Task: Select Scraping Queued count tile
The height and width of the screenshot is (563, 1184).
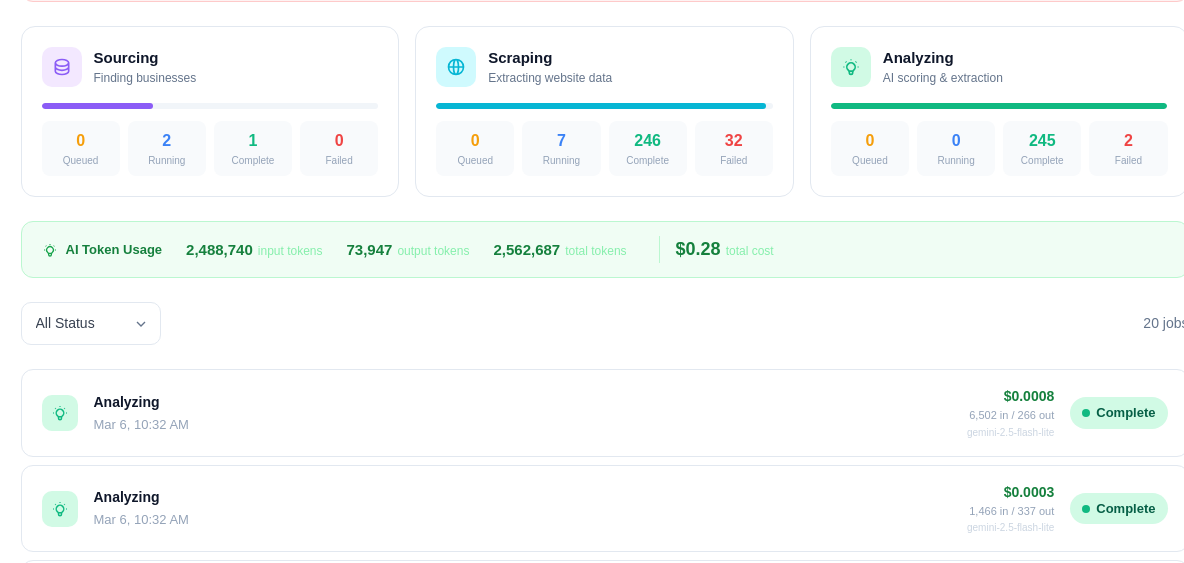Action: pyautogui.click(x=475, y=149)
